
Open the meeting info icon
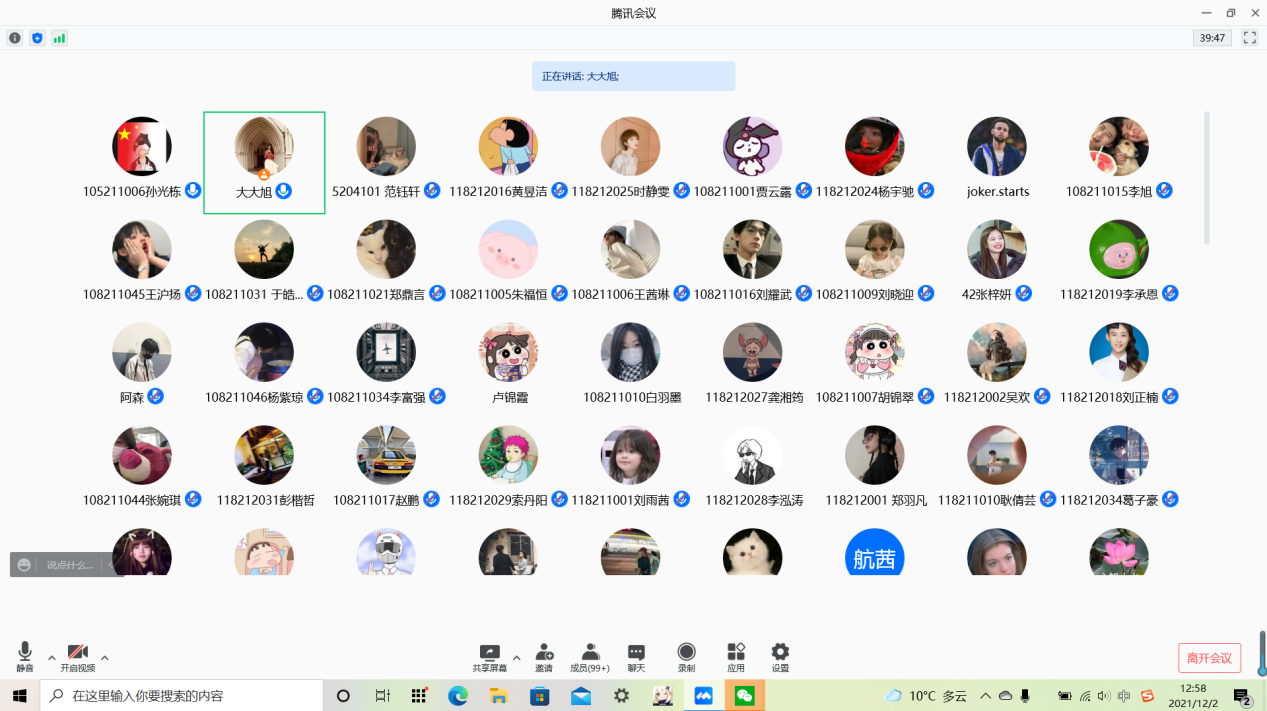(x=15, y=38)
